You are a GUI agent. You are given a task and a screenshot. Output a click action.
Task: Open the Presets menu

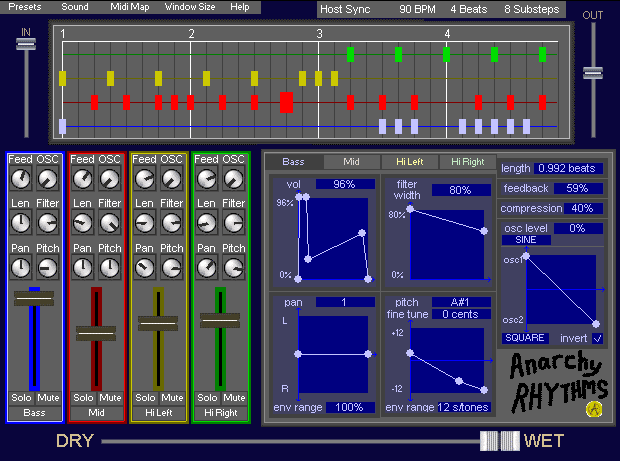click(x=25, y=7)
